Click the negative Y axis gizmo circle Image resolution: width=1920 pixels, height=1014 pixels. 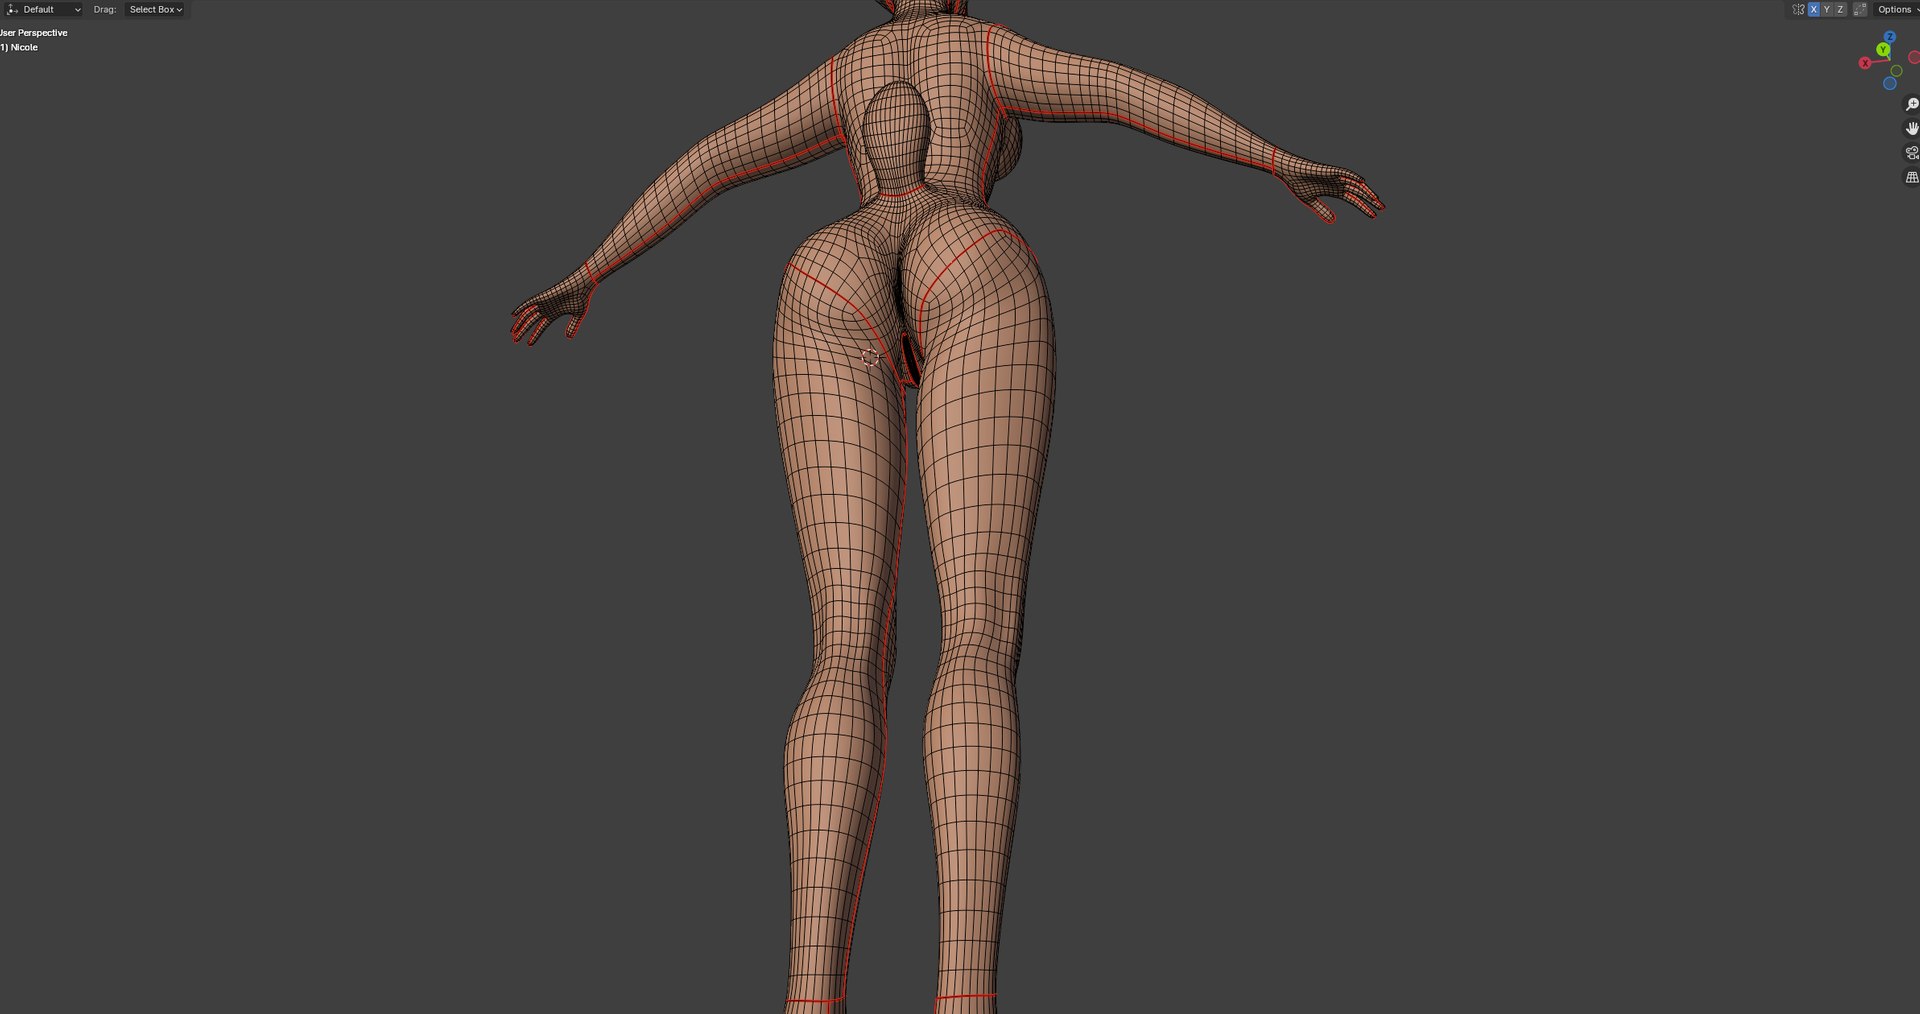tap(1896, 71)
